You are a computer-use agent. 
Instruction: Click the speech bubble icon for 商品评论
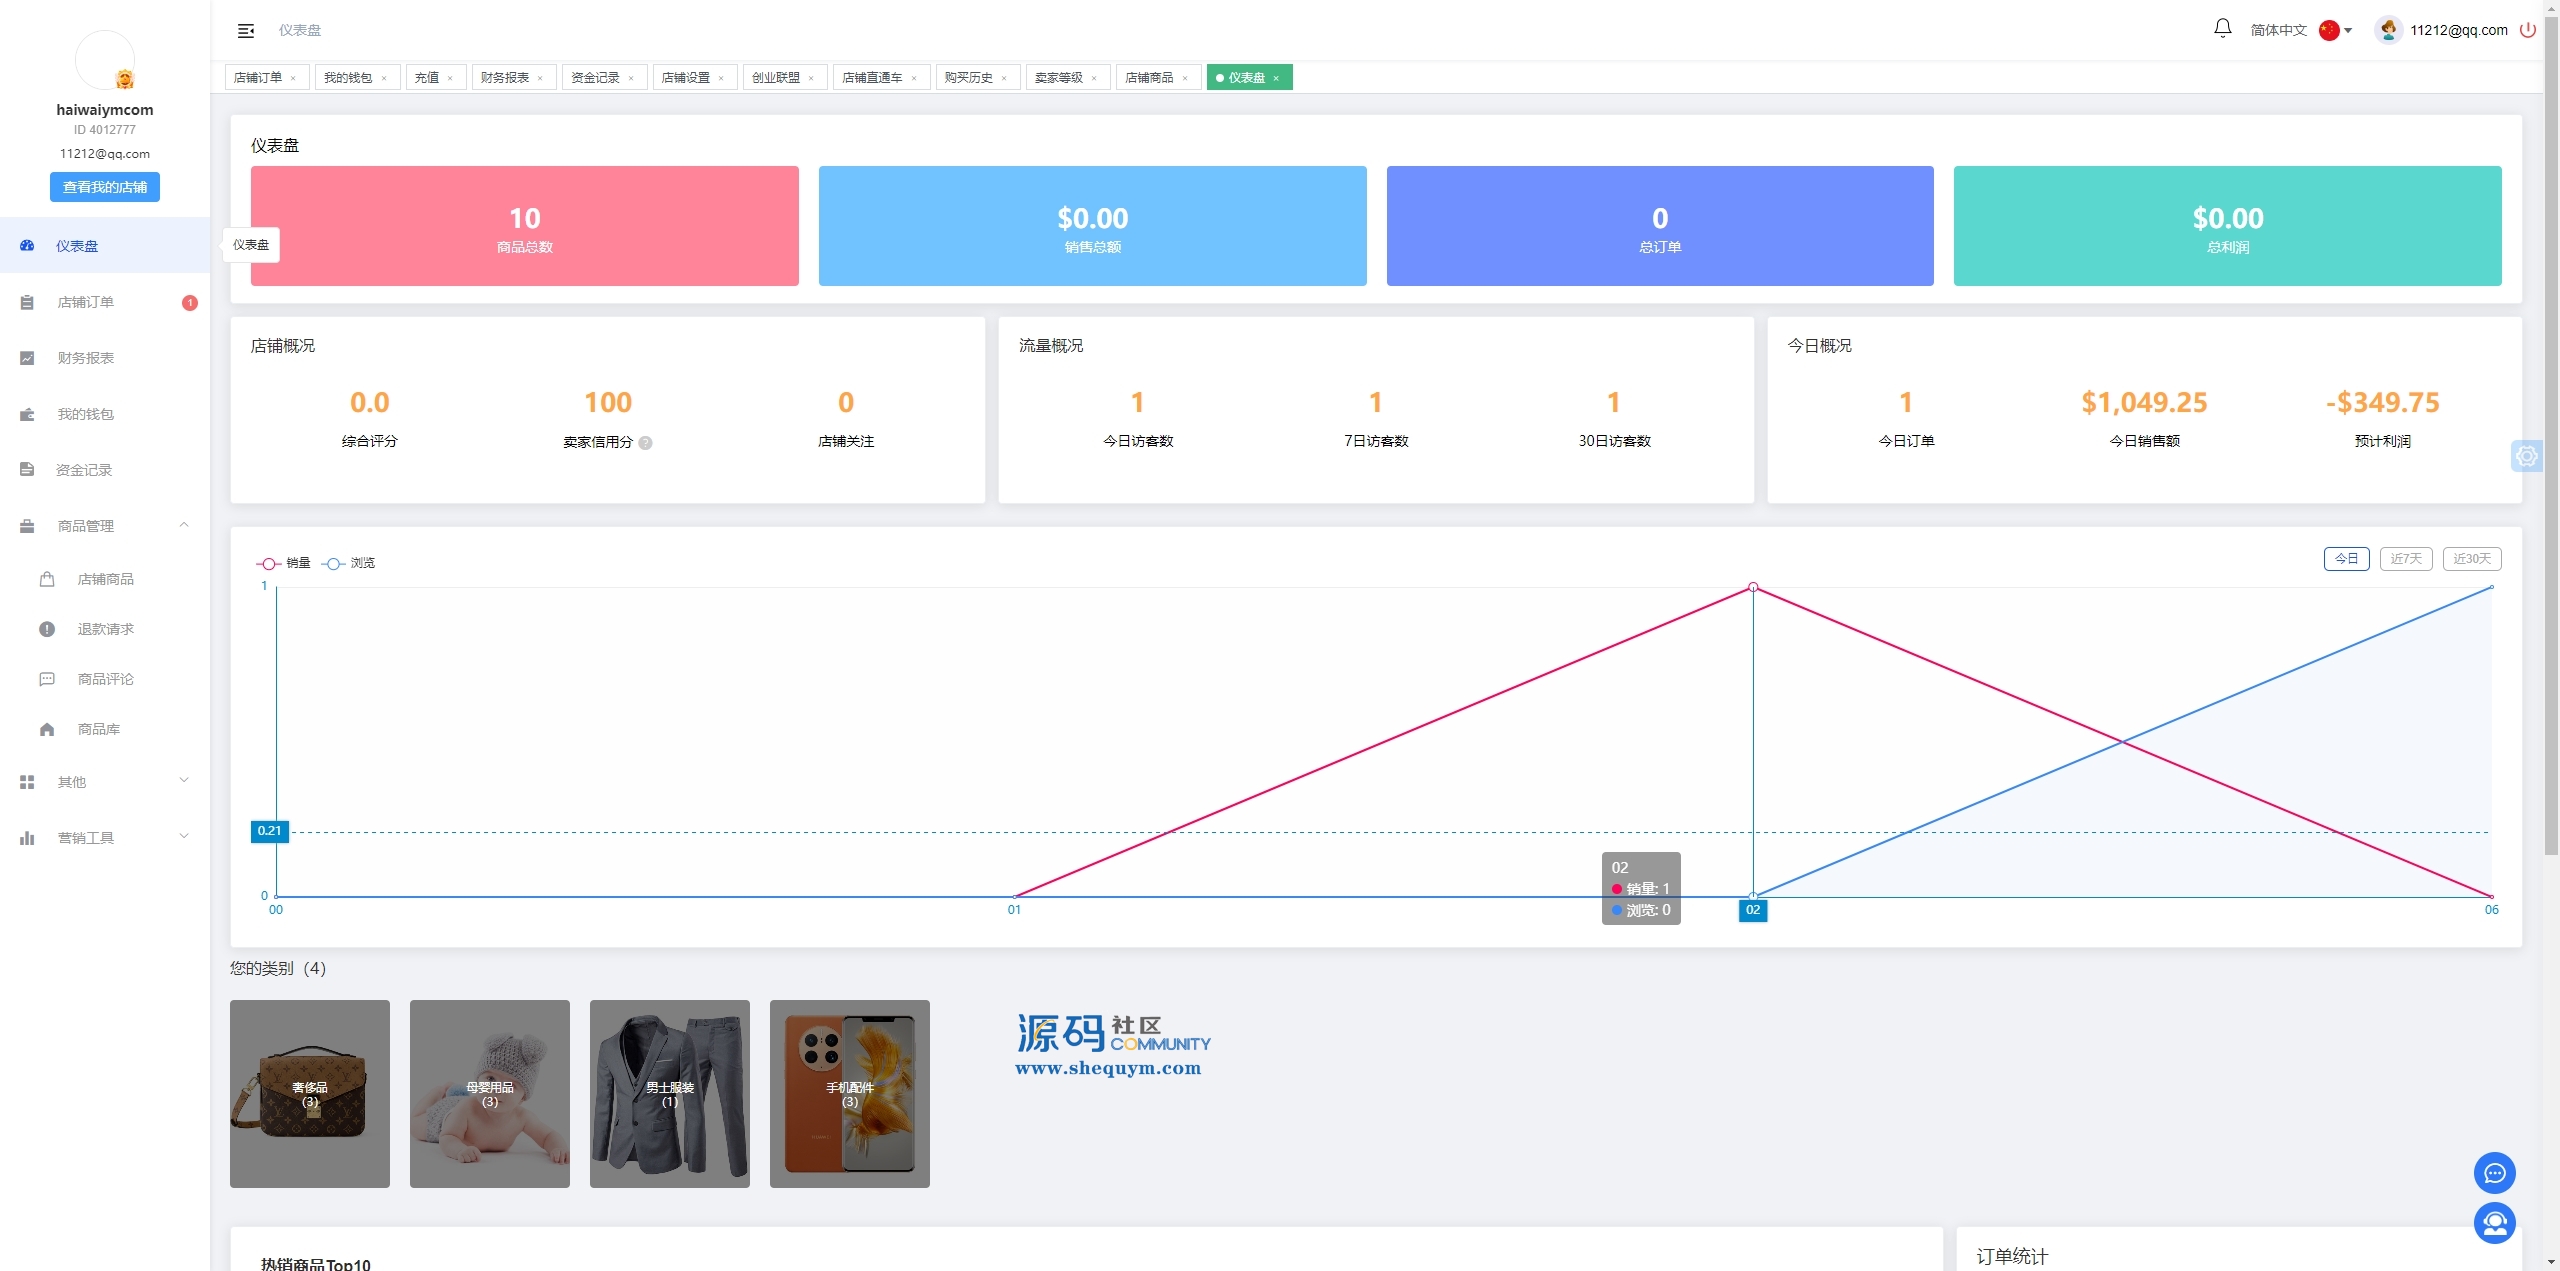(47, 679)
